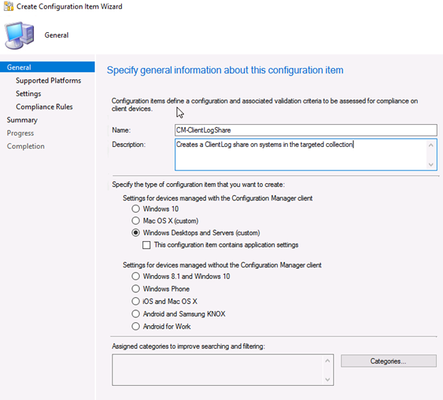Select Windows 8.1 and Windows 10 option

(x=135, y=276)
